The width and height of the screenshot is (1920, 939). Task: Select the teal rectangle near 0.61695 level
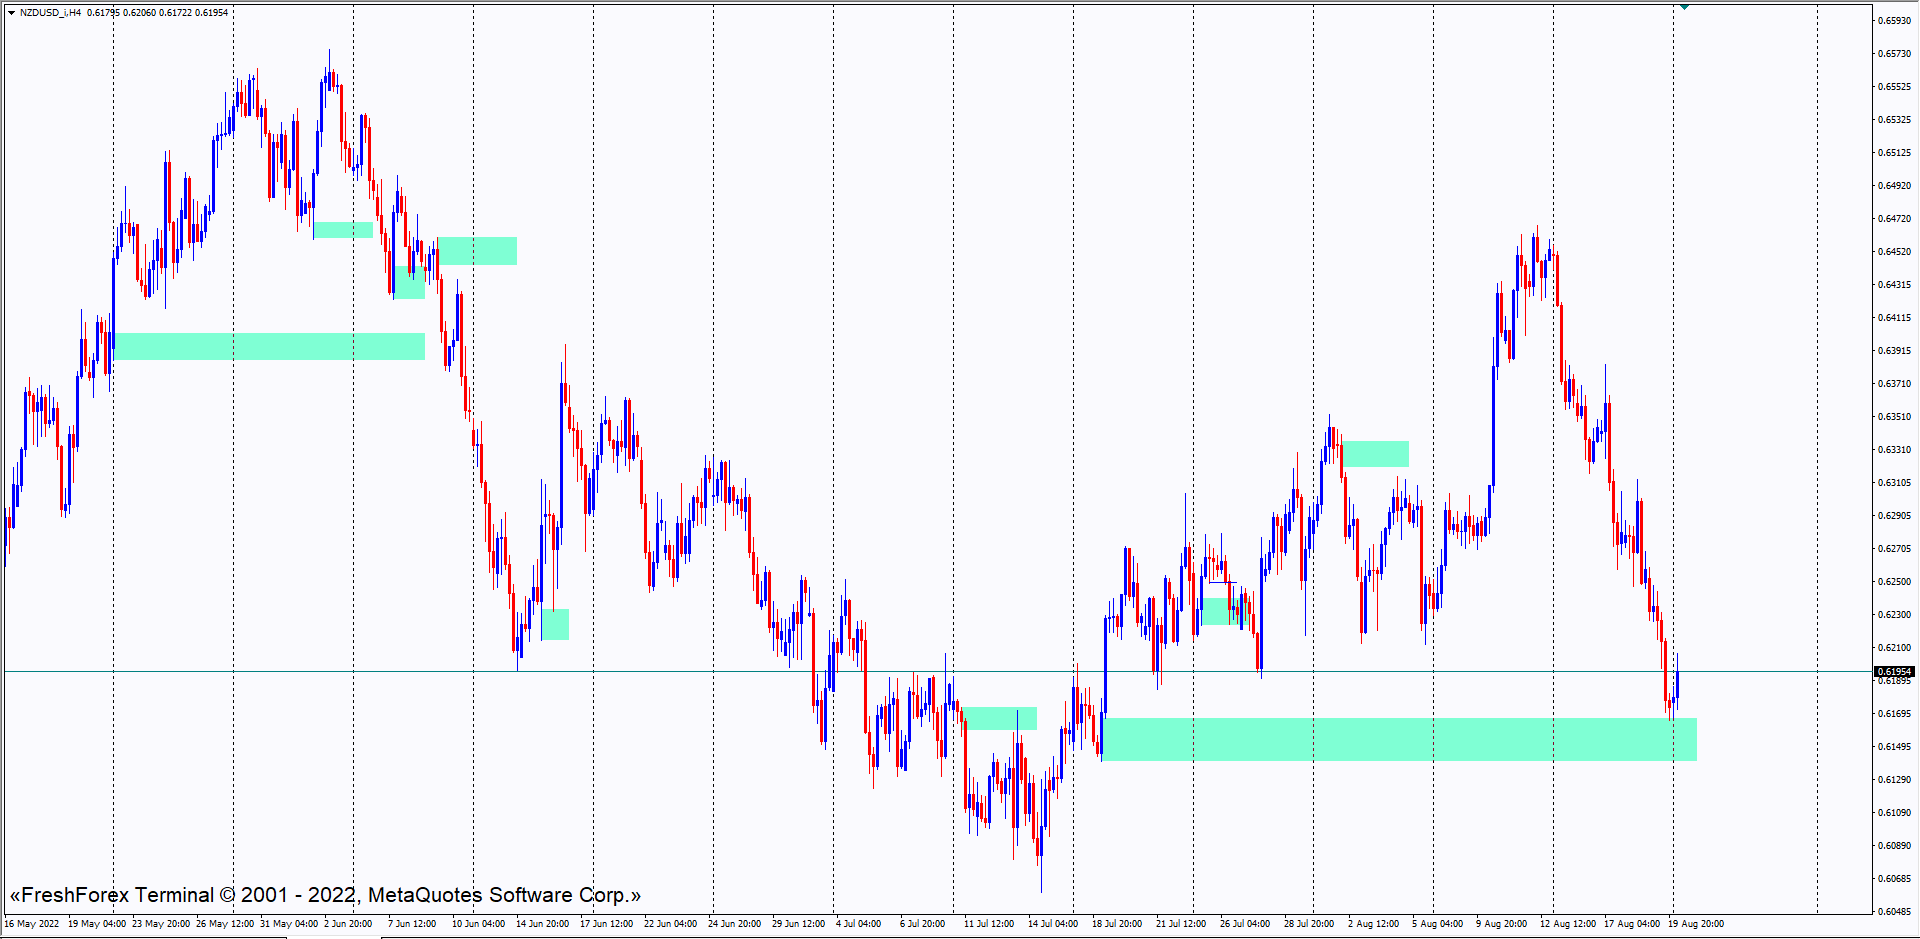(x=999, y=718)
